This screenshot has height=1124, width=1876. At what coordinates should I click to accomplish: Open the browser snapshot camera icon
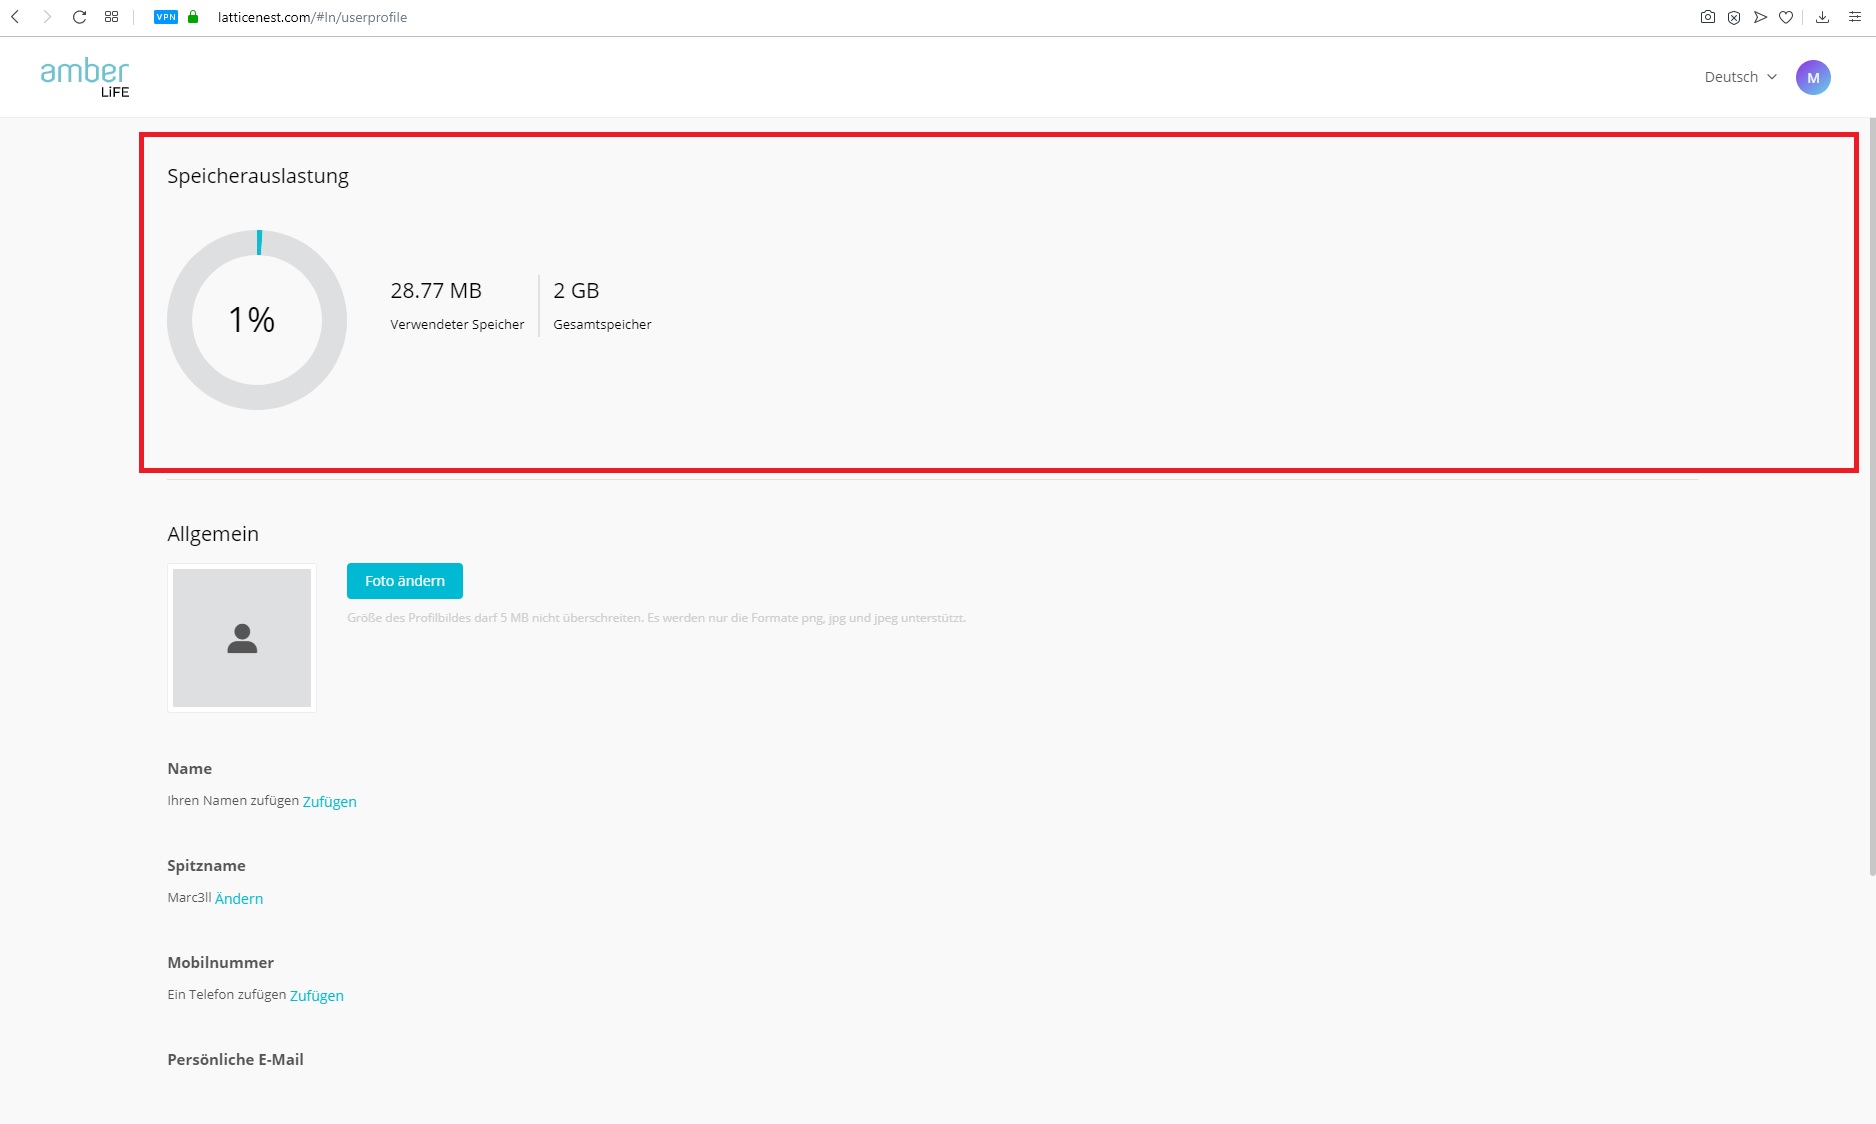point(1708,17)
